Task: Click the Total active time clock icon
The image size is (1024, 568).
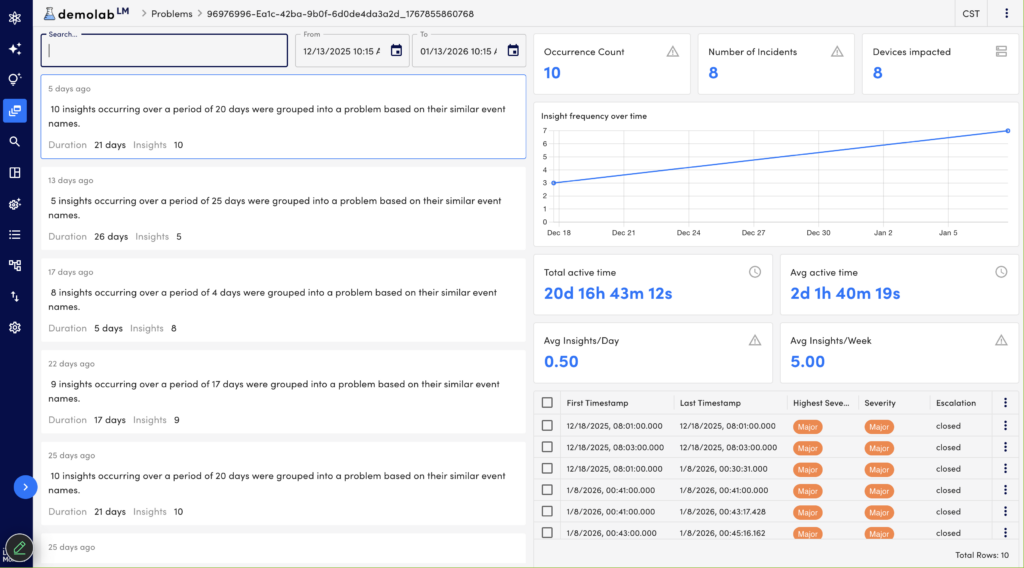Action: pos(755,272)
